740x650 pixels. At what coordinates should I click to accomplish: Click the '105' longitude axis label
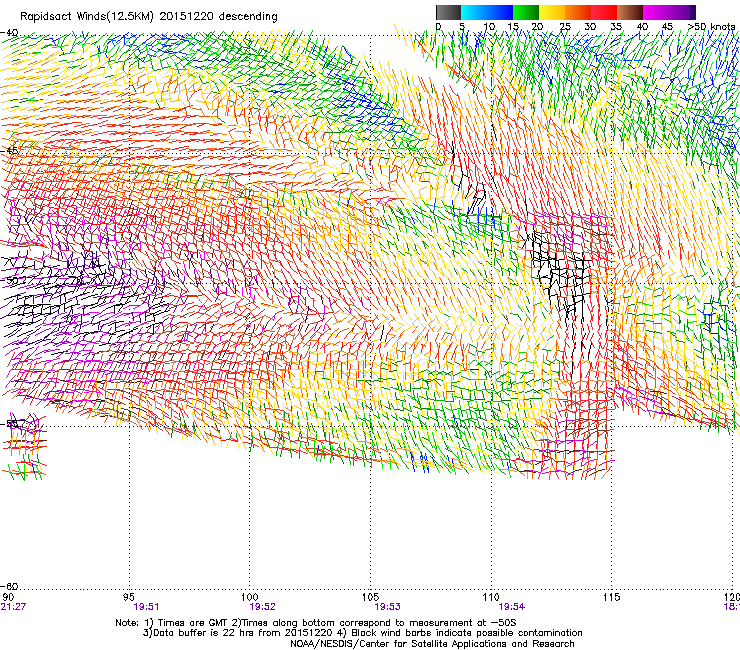coord(370,597)
